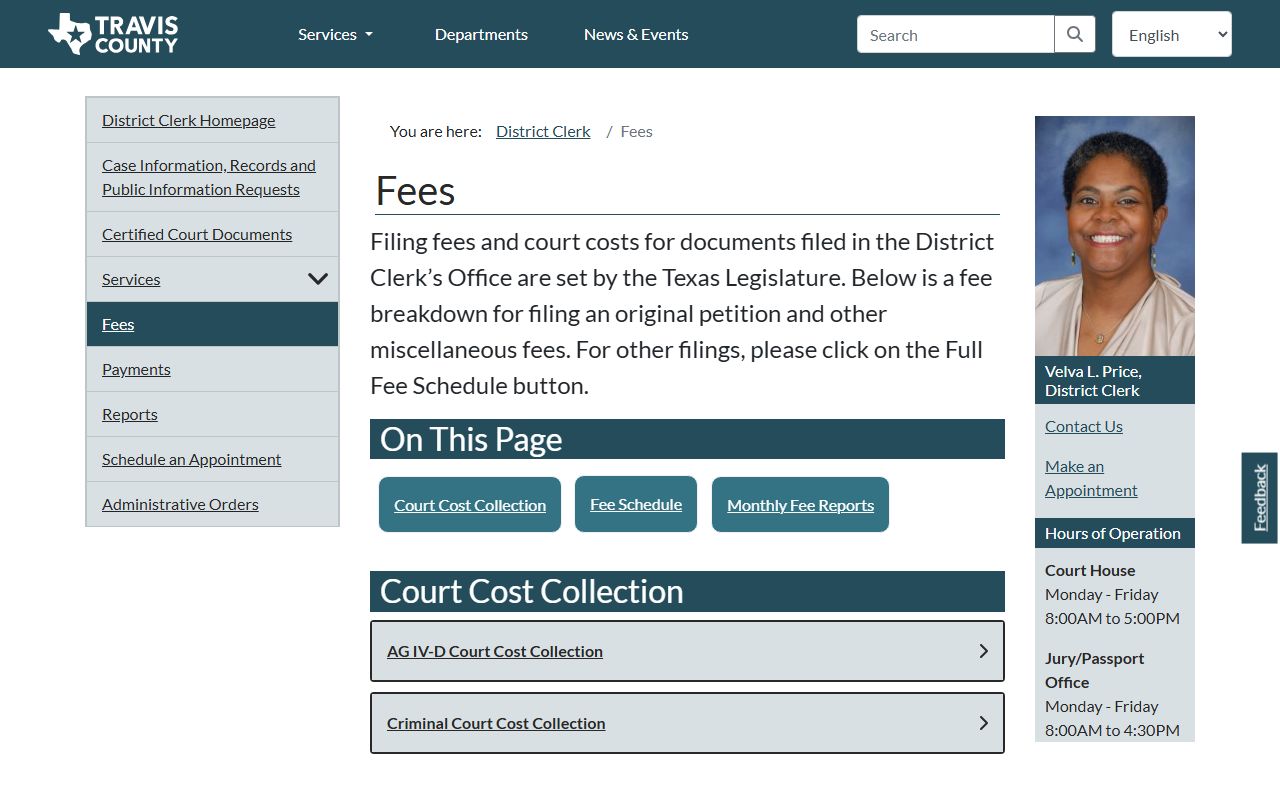
Task: Open the AG IV-D Court Cost Collection link
Action: coord(495,651)
